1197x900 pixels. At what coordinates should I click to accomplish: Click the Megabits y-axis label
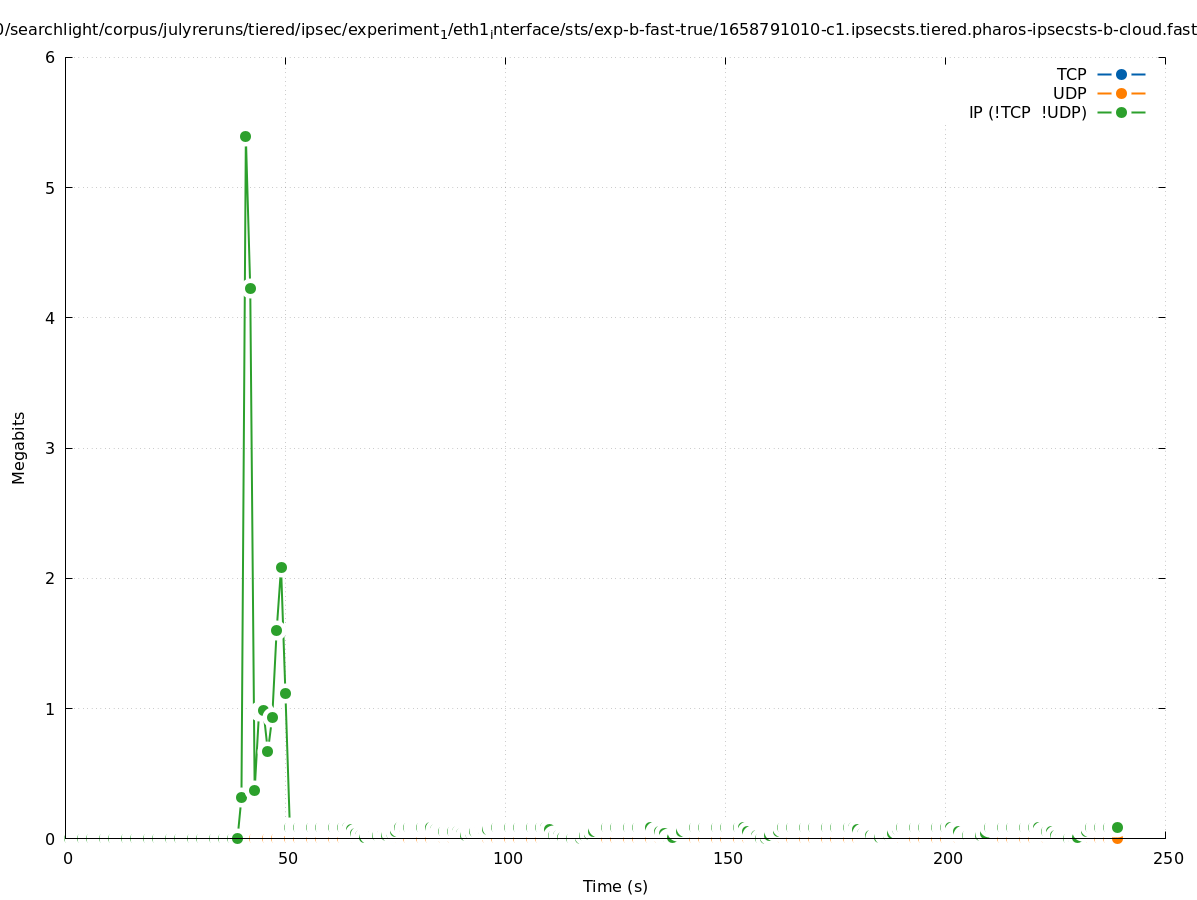click(19, 447)
